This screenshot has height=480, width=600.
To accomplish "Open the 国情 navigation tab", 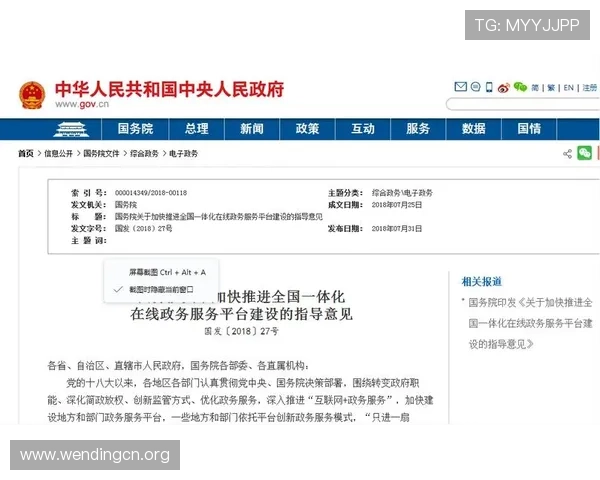I will pyautogui.click(x=529, y=129).
